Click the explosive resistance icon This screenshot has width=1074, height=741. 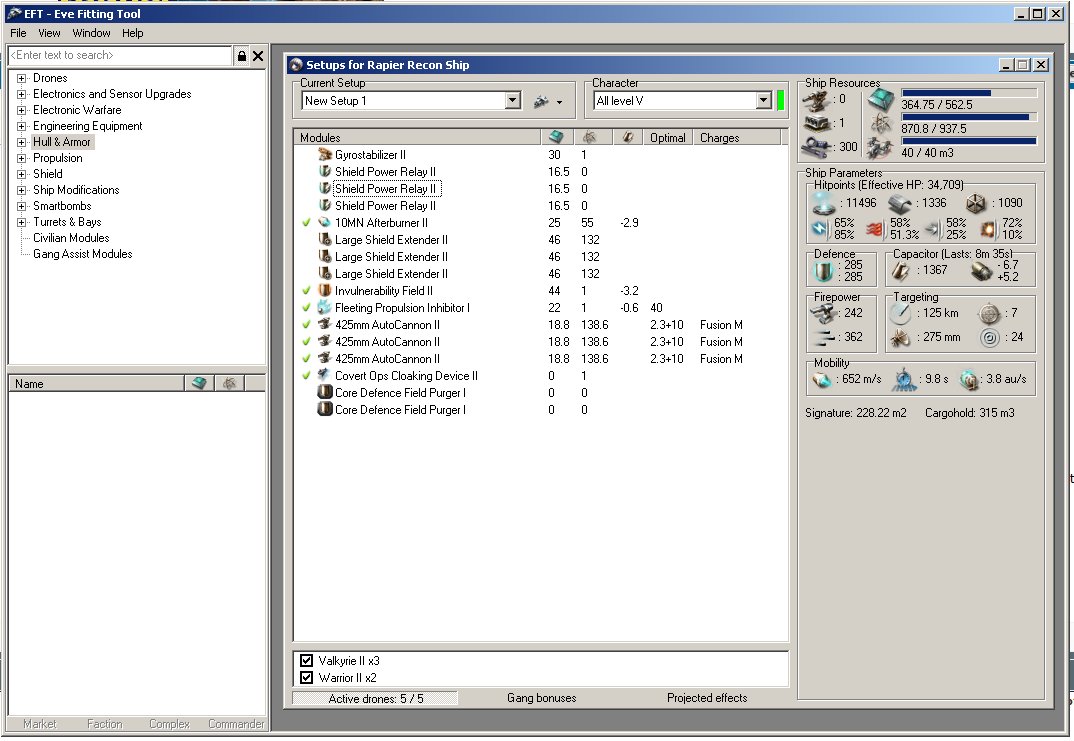coord(988,229)
